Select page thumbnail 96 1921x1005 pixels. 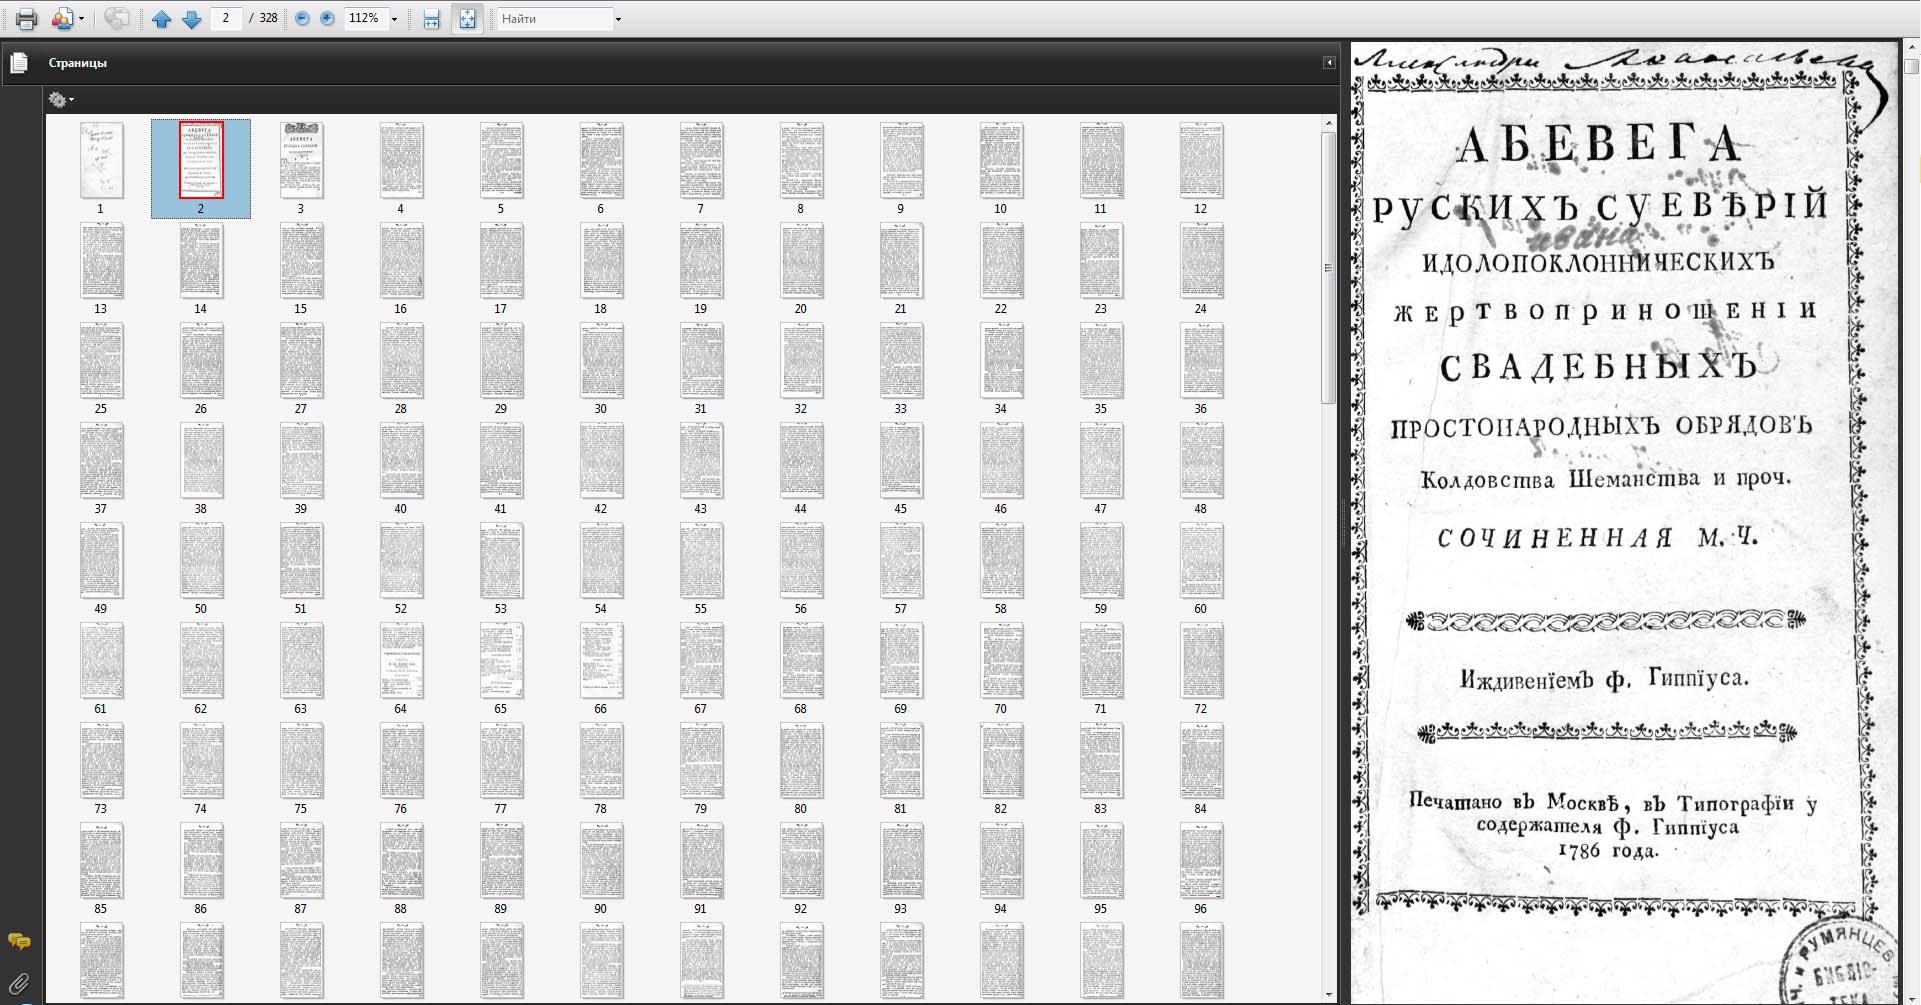pos(1201,860)
